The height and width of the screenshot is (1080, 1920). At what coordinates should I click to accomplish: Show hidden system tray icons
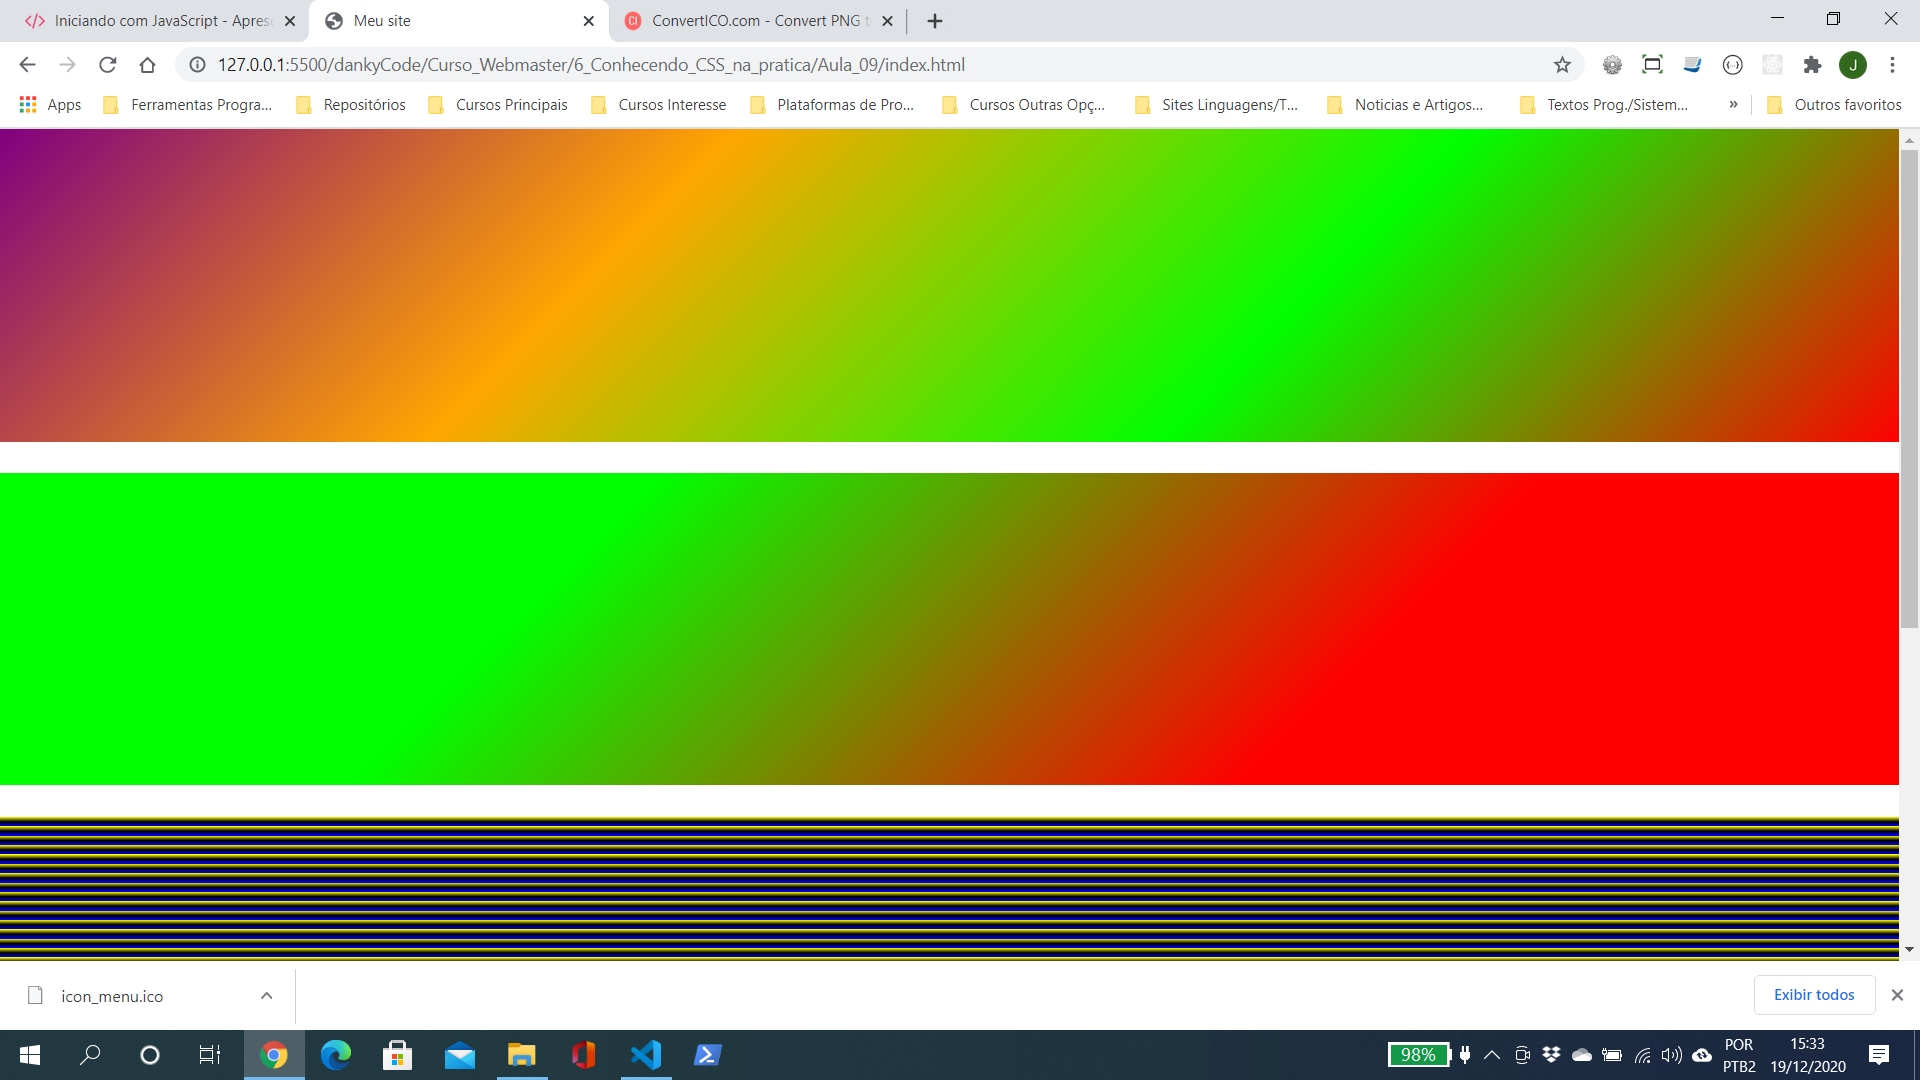click(1492, 1055)
